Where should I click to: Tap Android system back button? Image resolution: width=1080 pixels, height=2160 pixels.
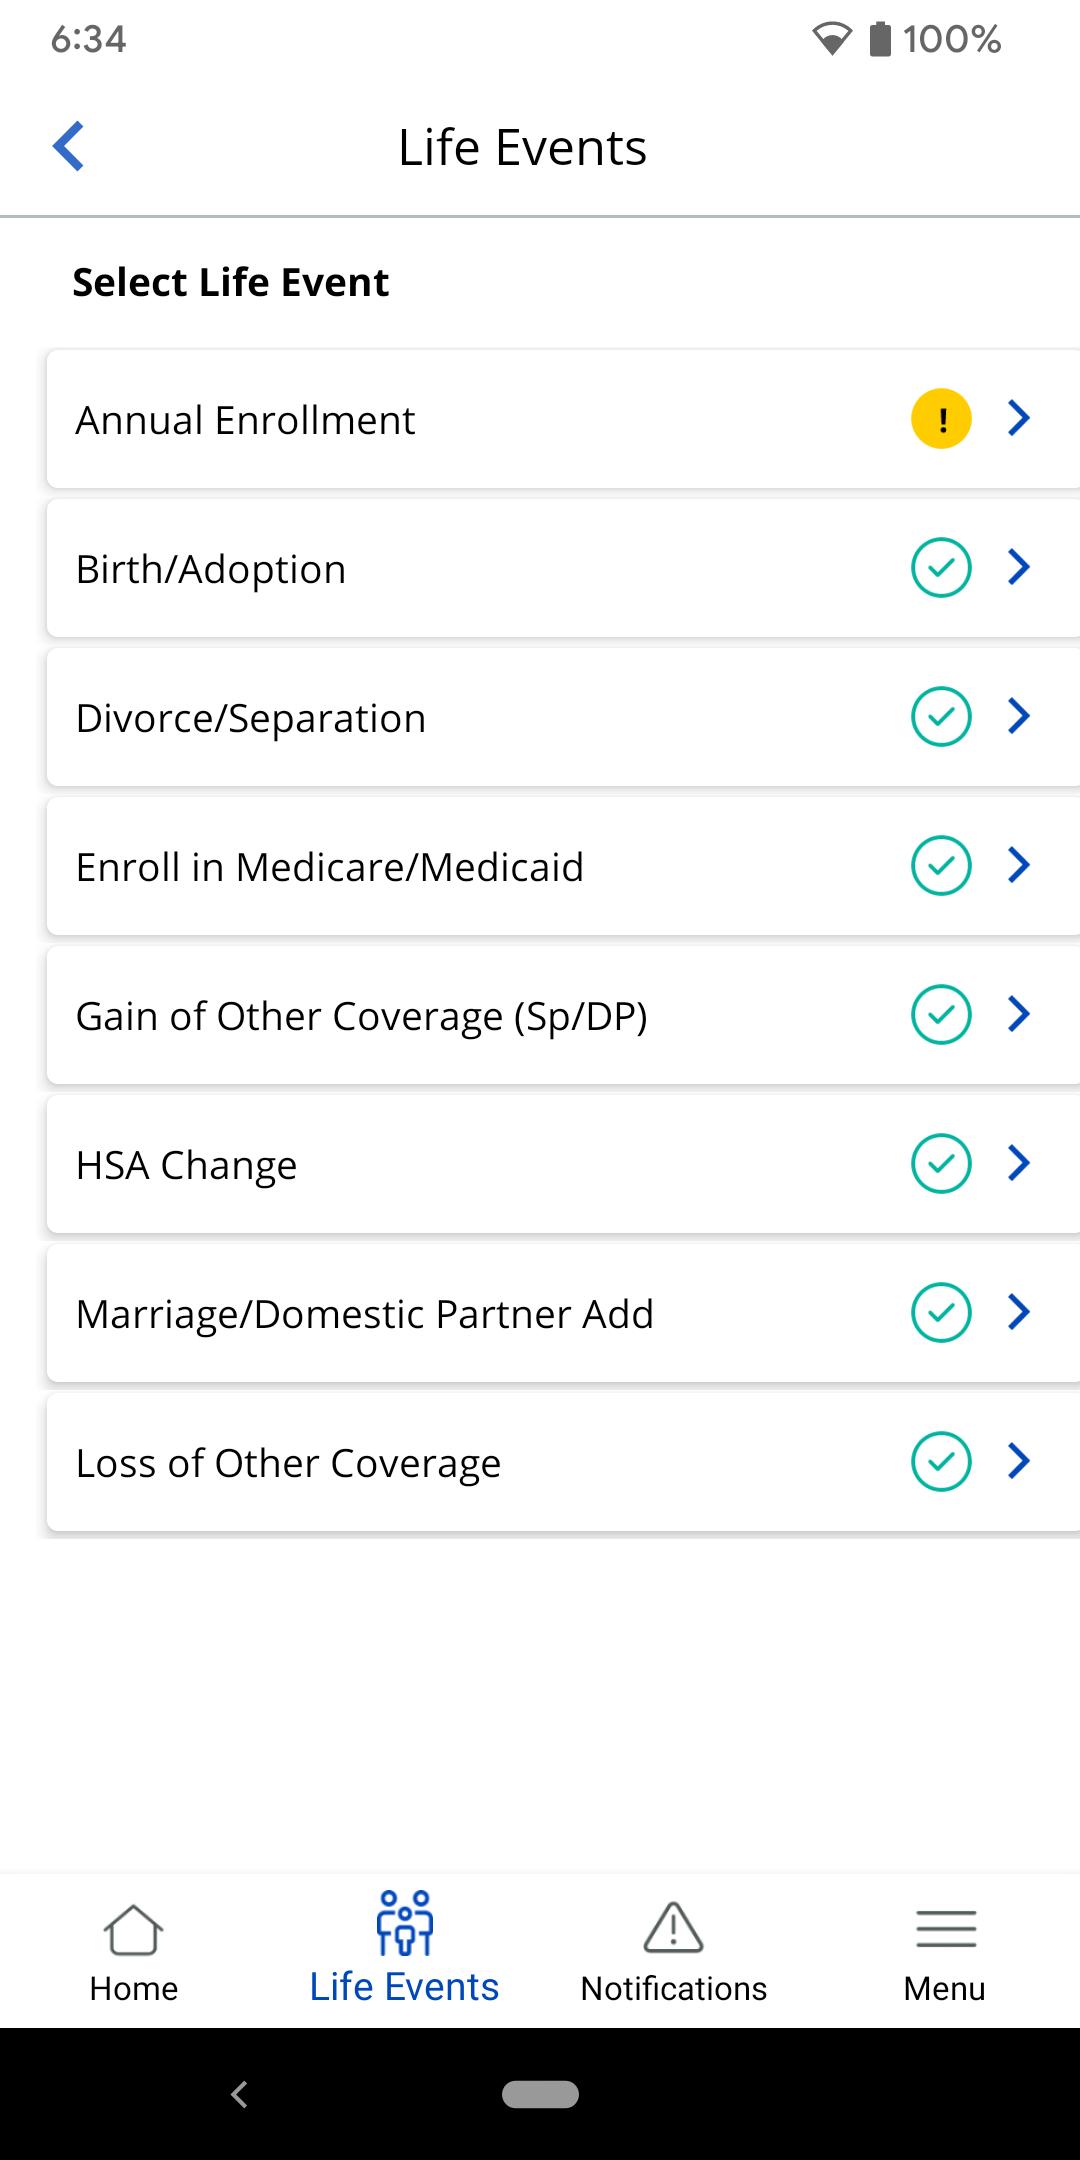(x=239, y=2094)
